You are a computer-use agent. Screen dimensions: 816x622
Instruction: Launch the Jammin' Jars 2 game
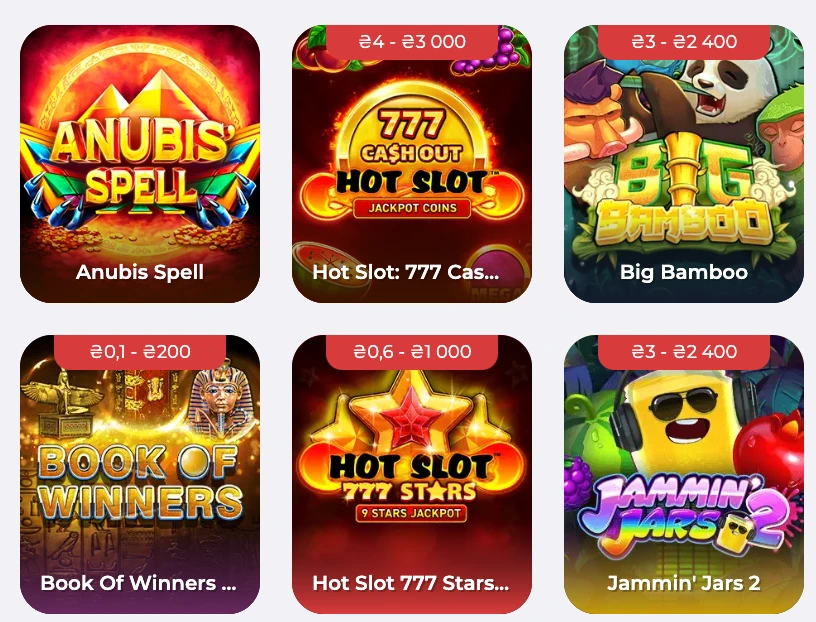click(x=684, y=474)
